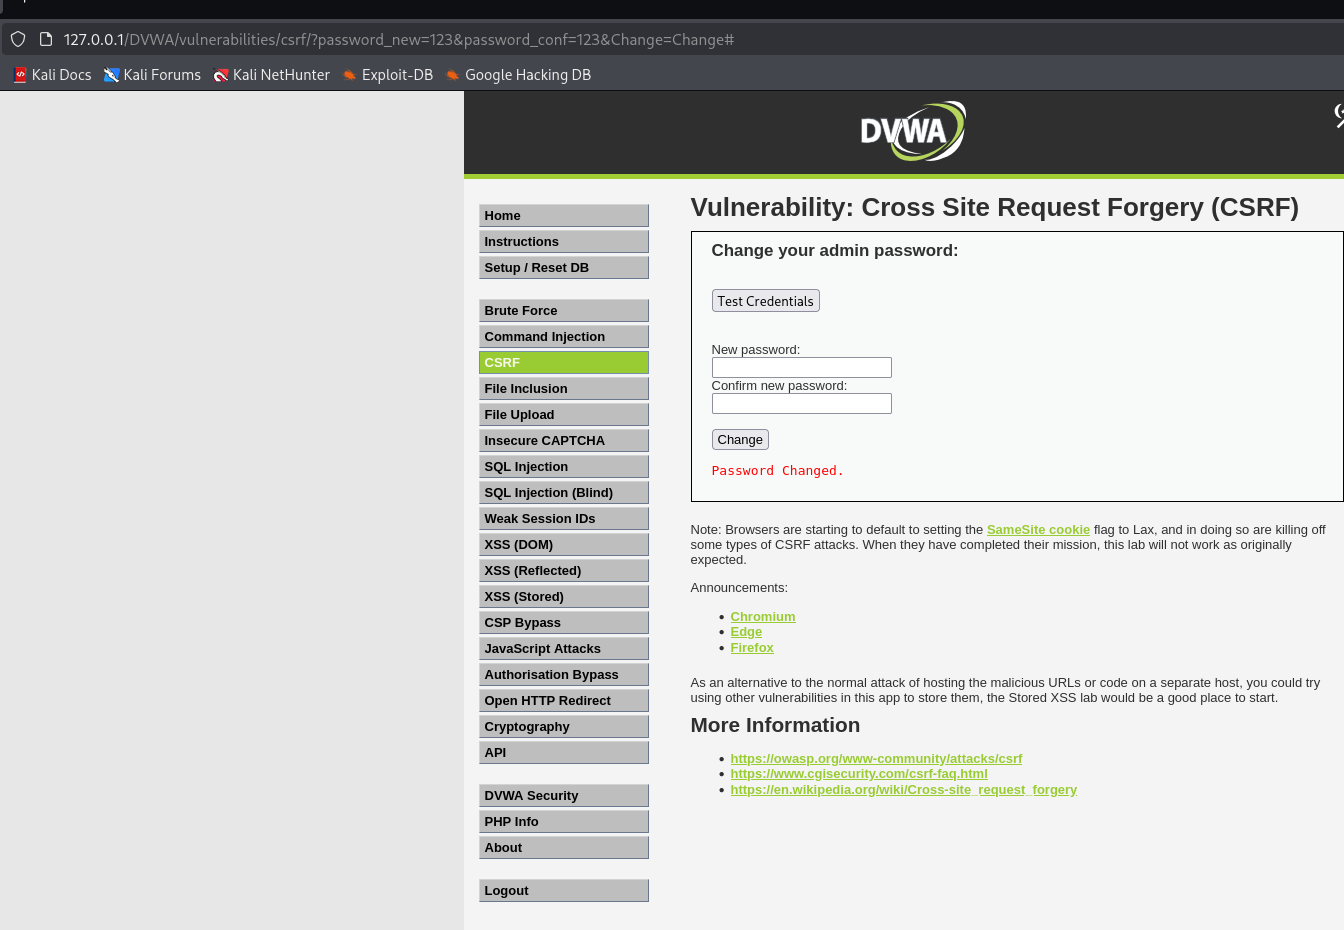1344x930 pixels.
Task: Open the Weak Session IDs page
Action: (x=564, y=519)
